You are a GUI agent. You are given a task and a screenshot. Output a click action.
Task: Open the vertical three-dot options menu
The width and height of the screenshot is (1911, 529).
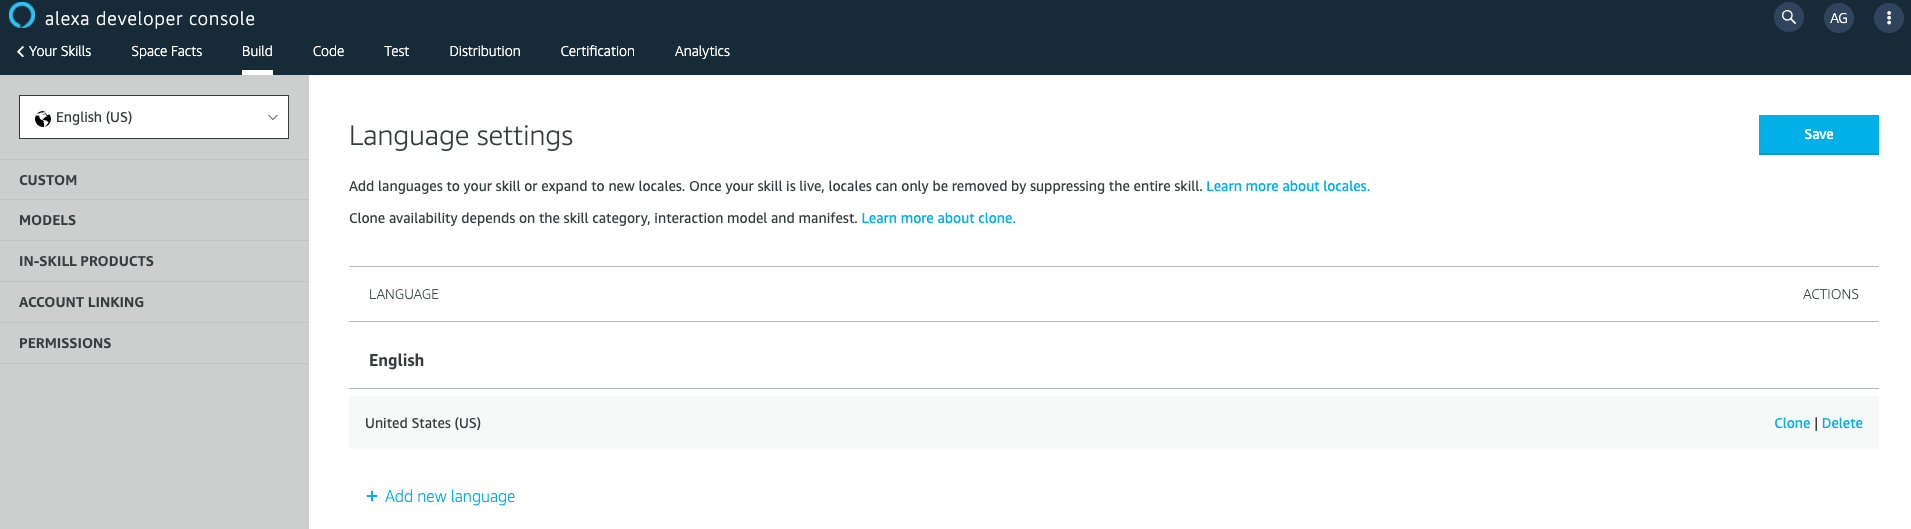point(1888,18)
